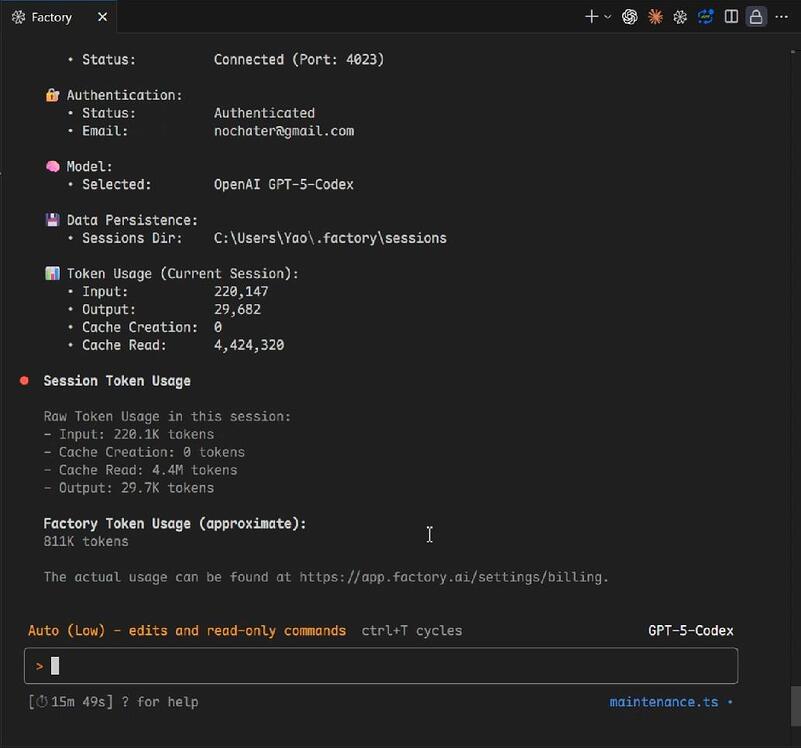The height and width of the screenshot is (748, 801).
Task: Click the 'Cache Read: 4.4M tokens' line
Action: click(x=140, y=470)
